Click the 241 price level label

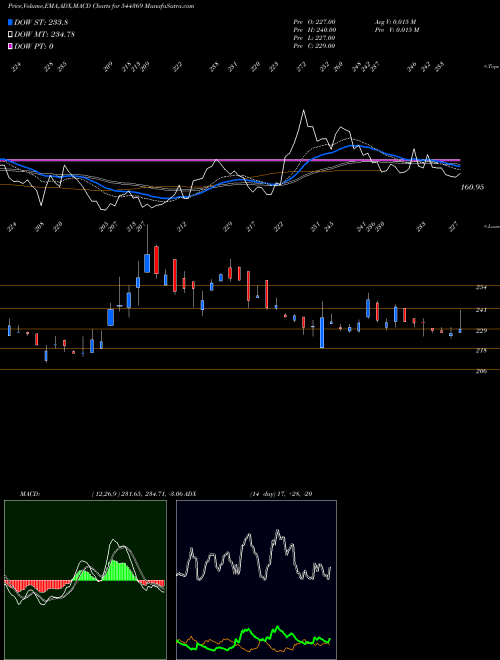pos(481,310)
